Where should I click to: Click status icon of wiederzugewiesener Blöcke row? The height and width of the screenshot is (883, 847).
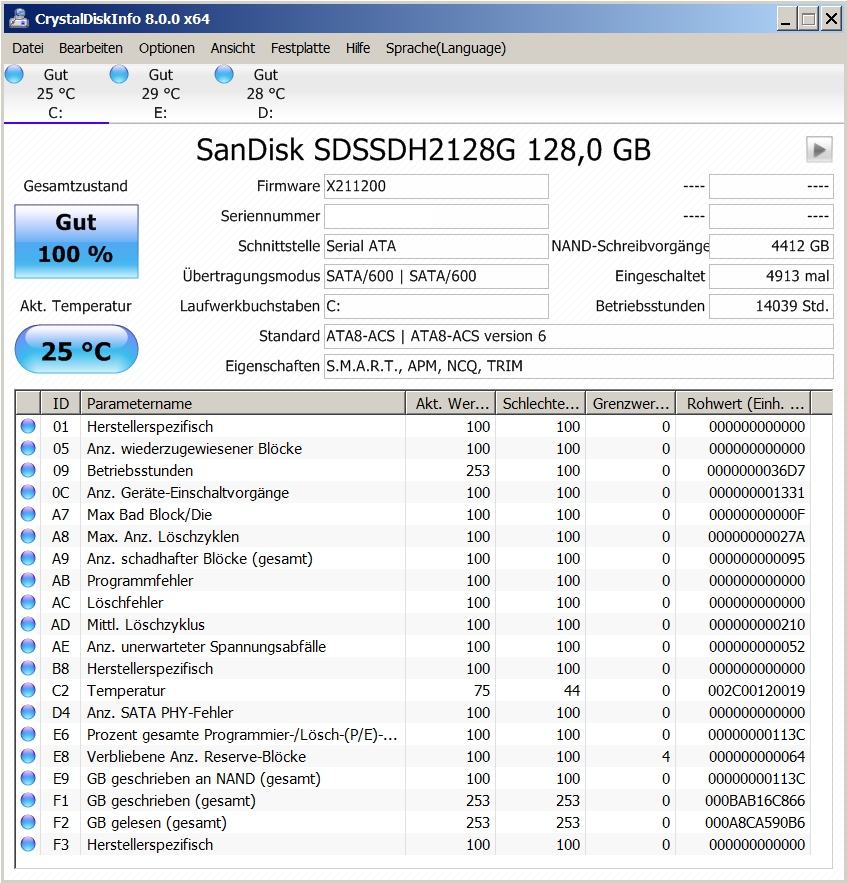pos(28,448)
